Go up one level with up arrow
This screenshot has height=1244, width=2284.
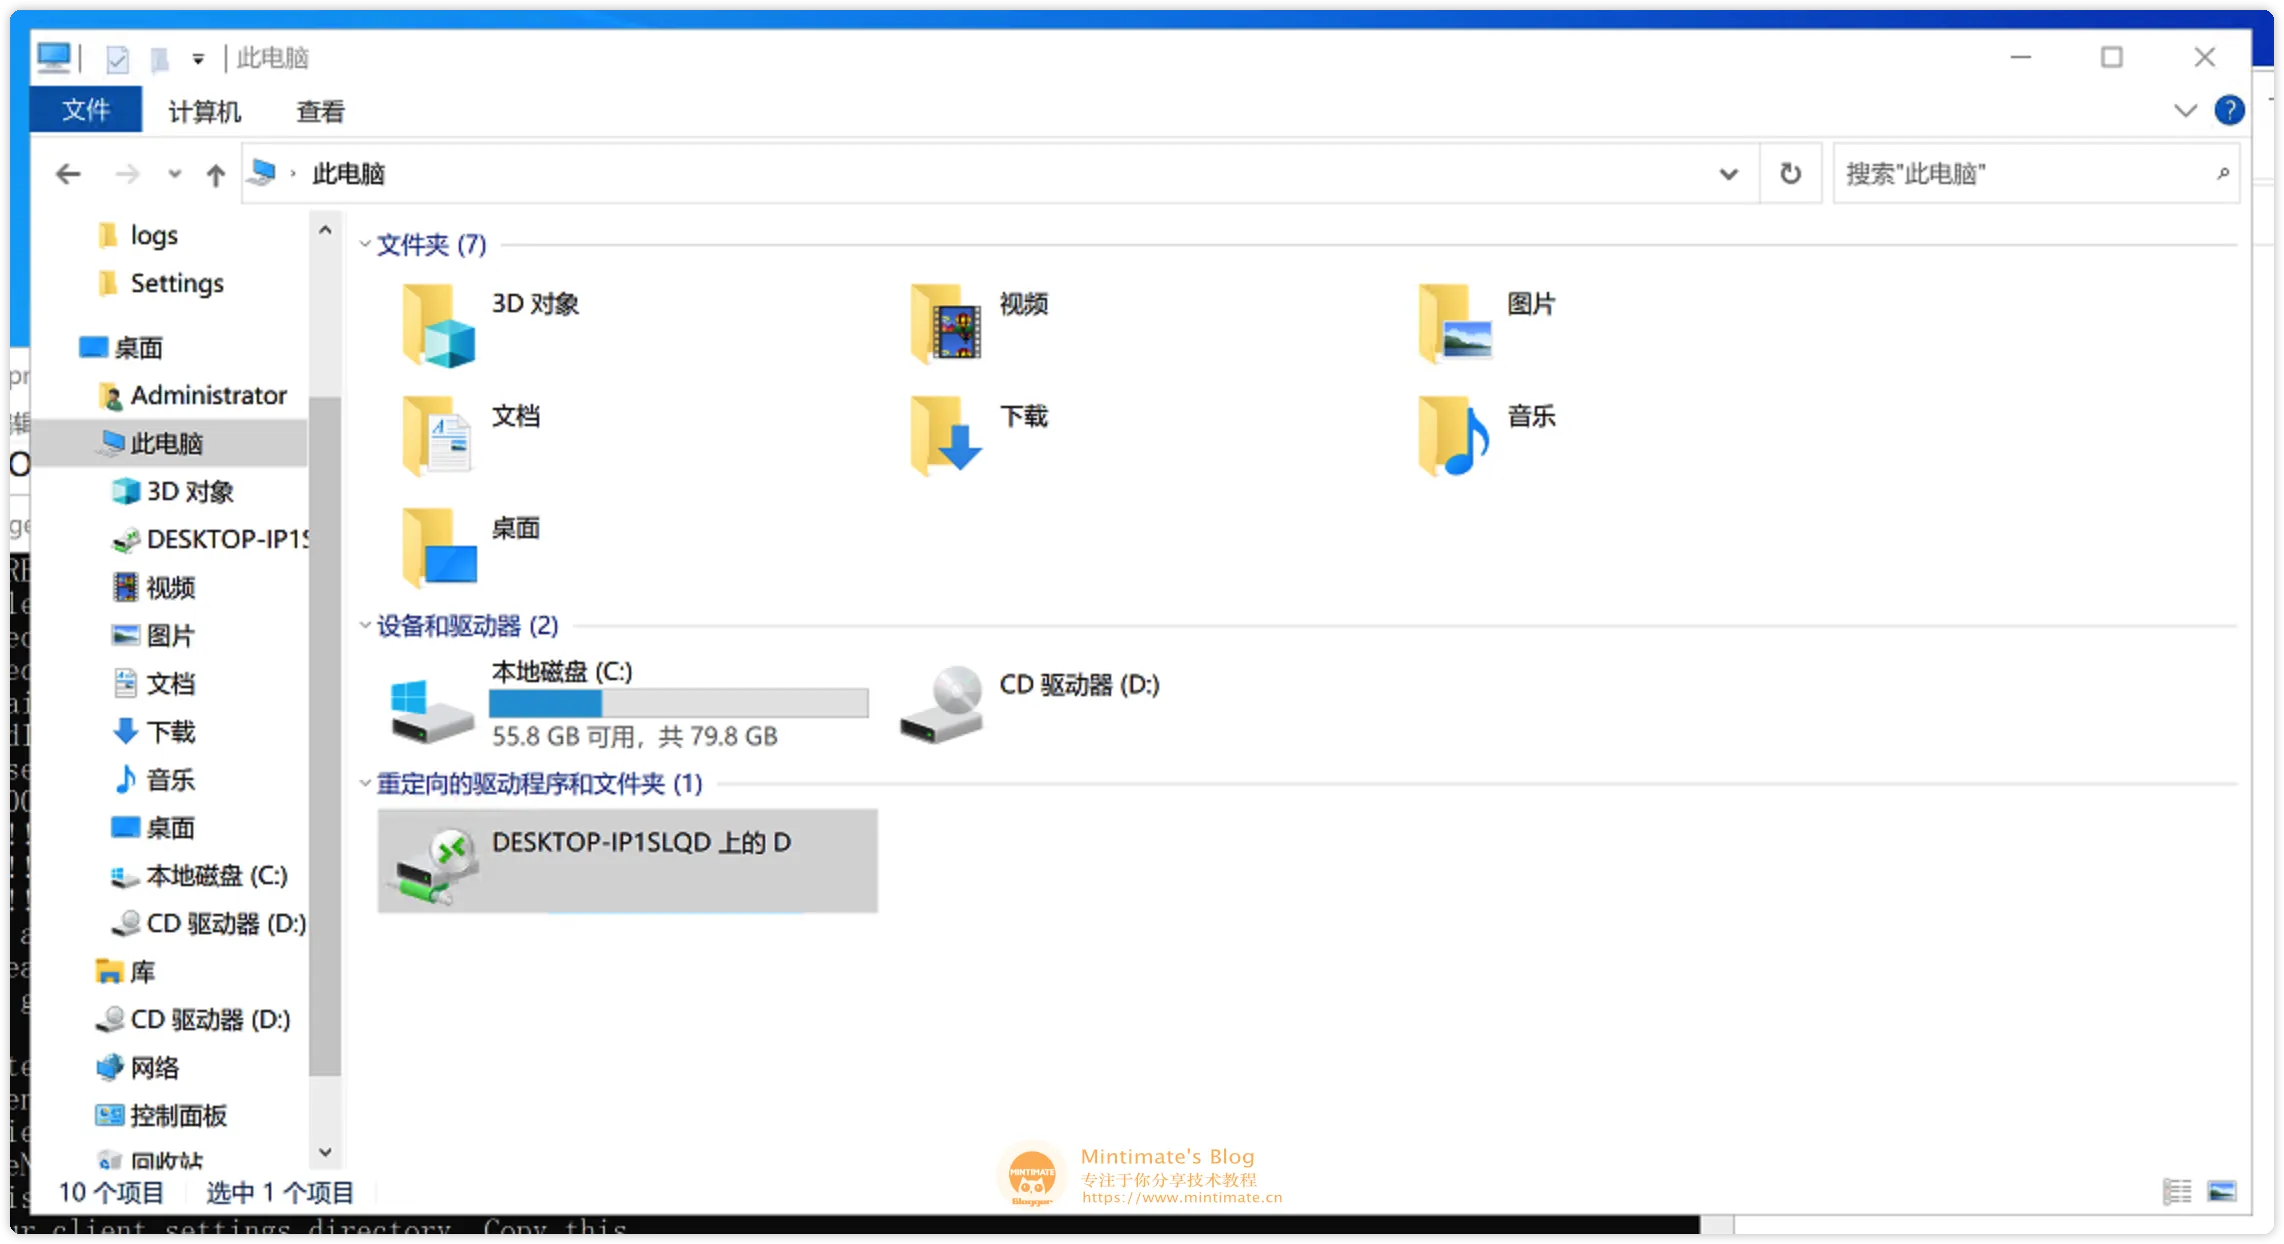pyautogui.click(x=215, y=175)
